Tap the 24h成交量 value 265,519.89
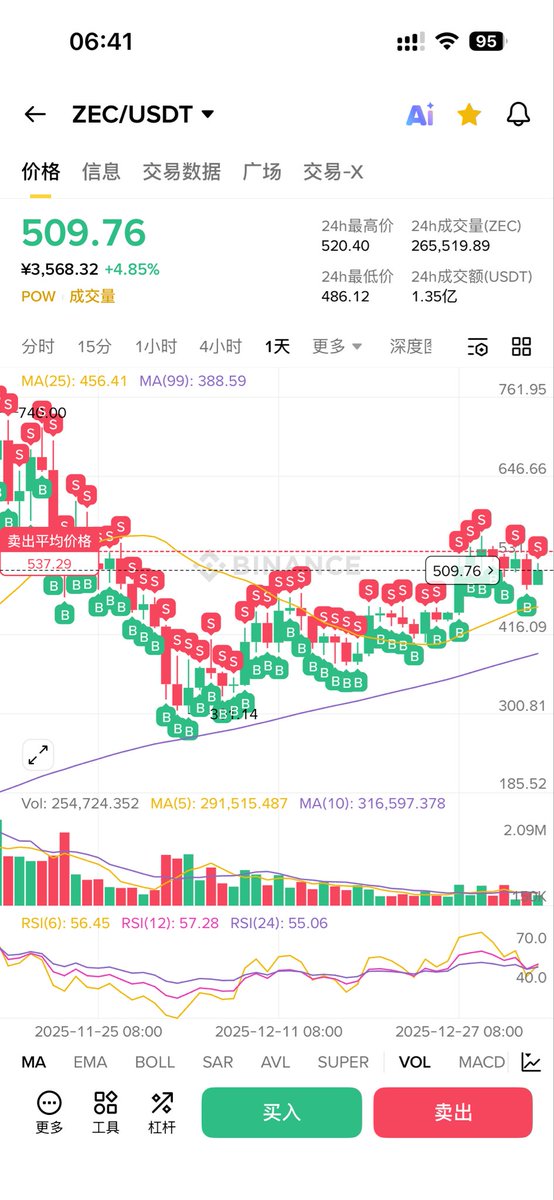This screenshot has height=1200, width=554. (451, 246)
